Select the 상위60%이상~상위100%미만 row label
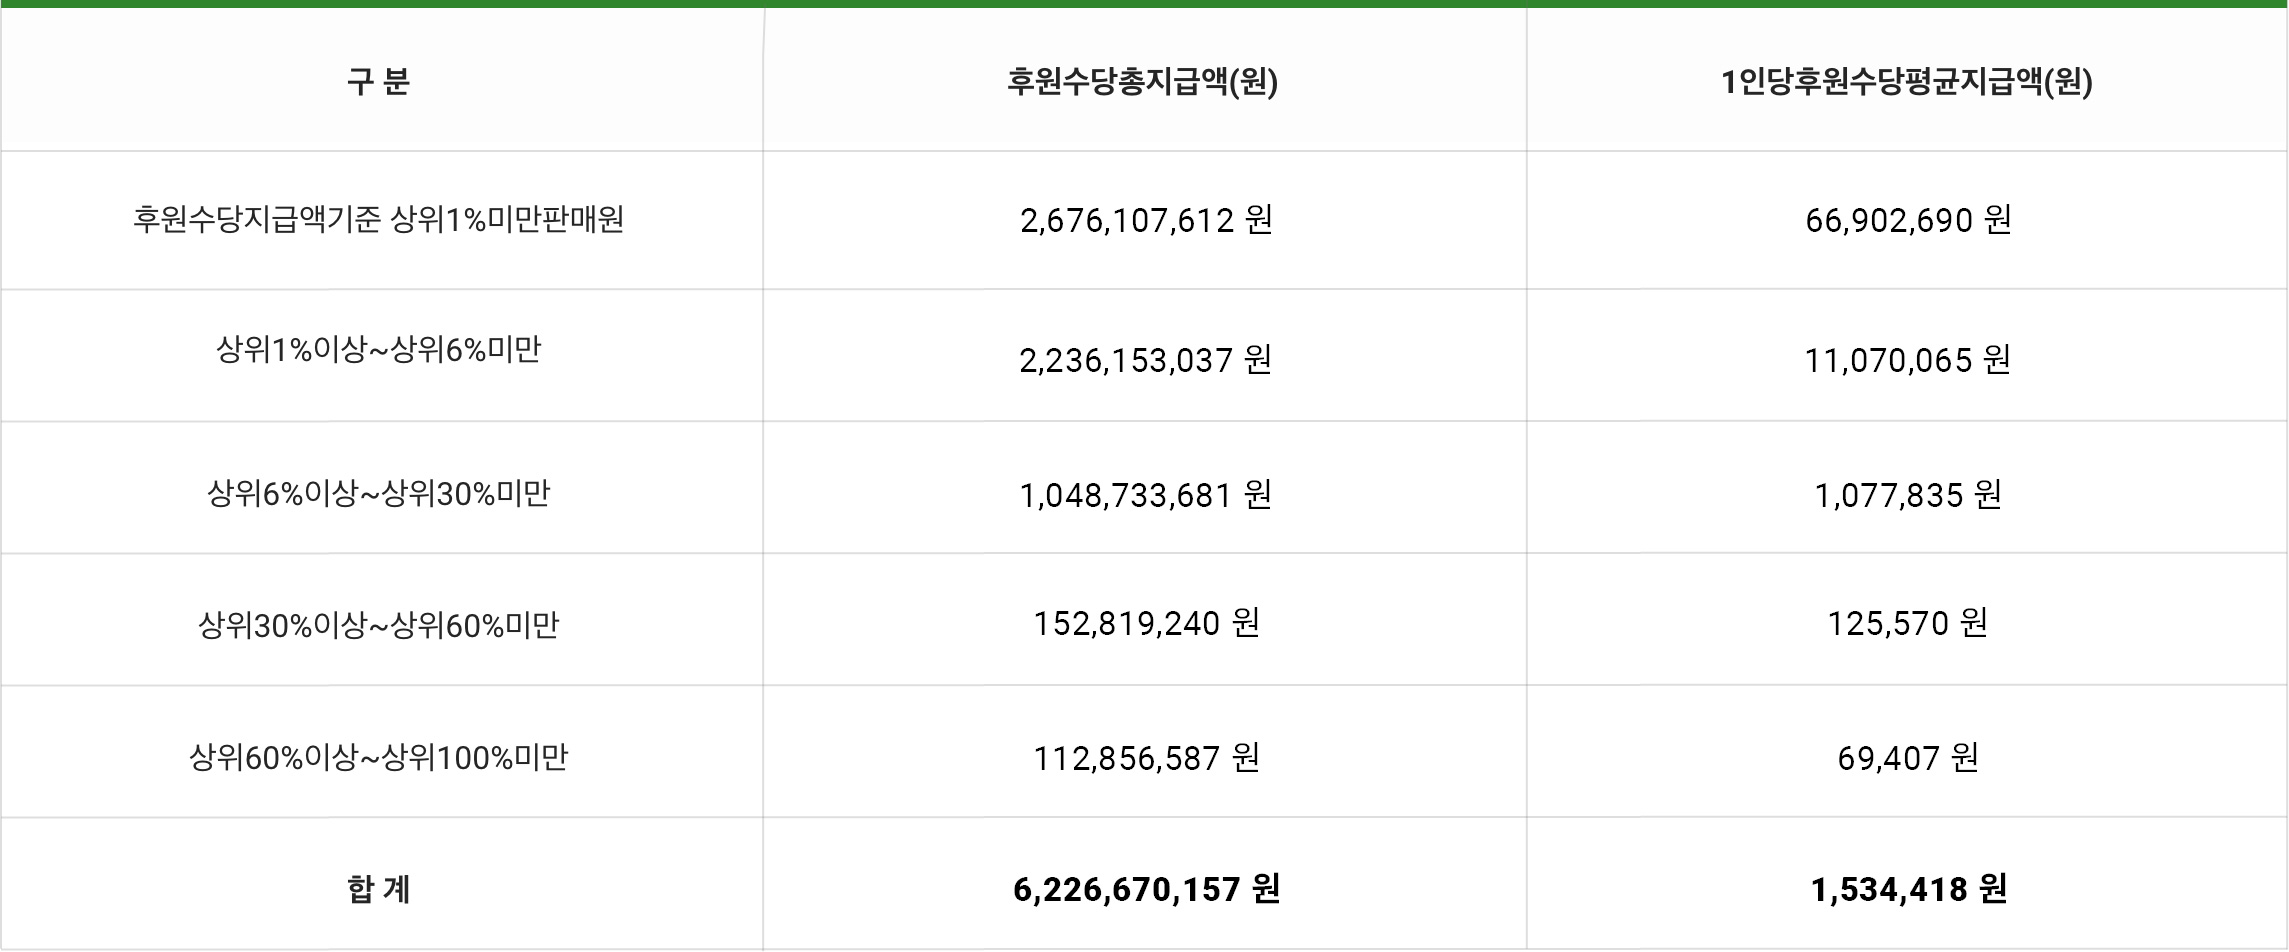Screen dimensions: 2289x952 point(378,758)
